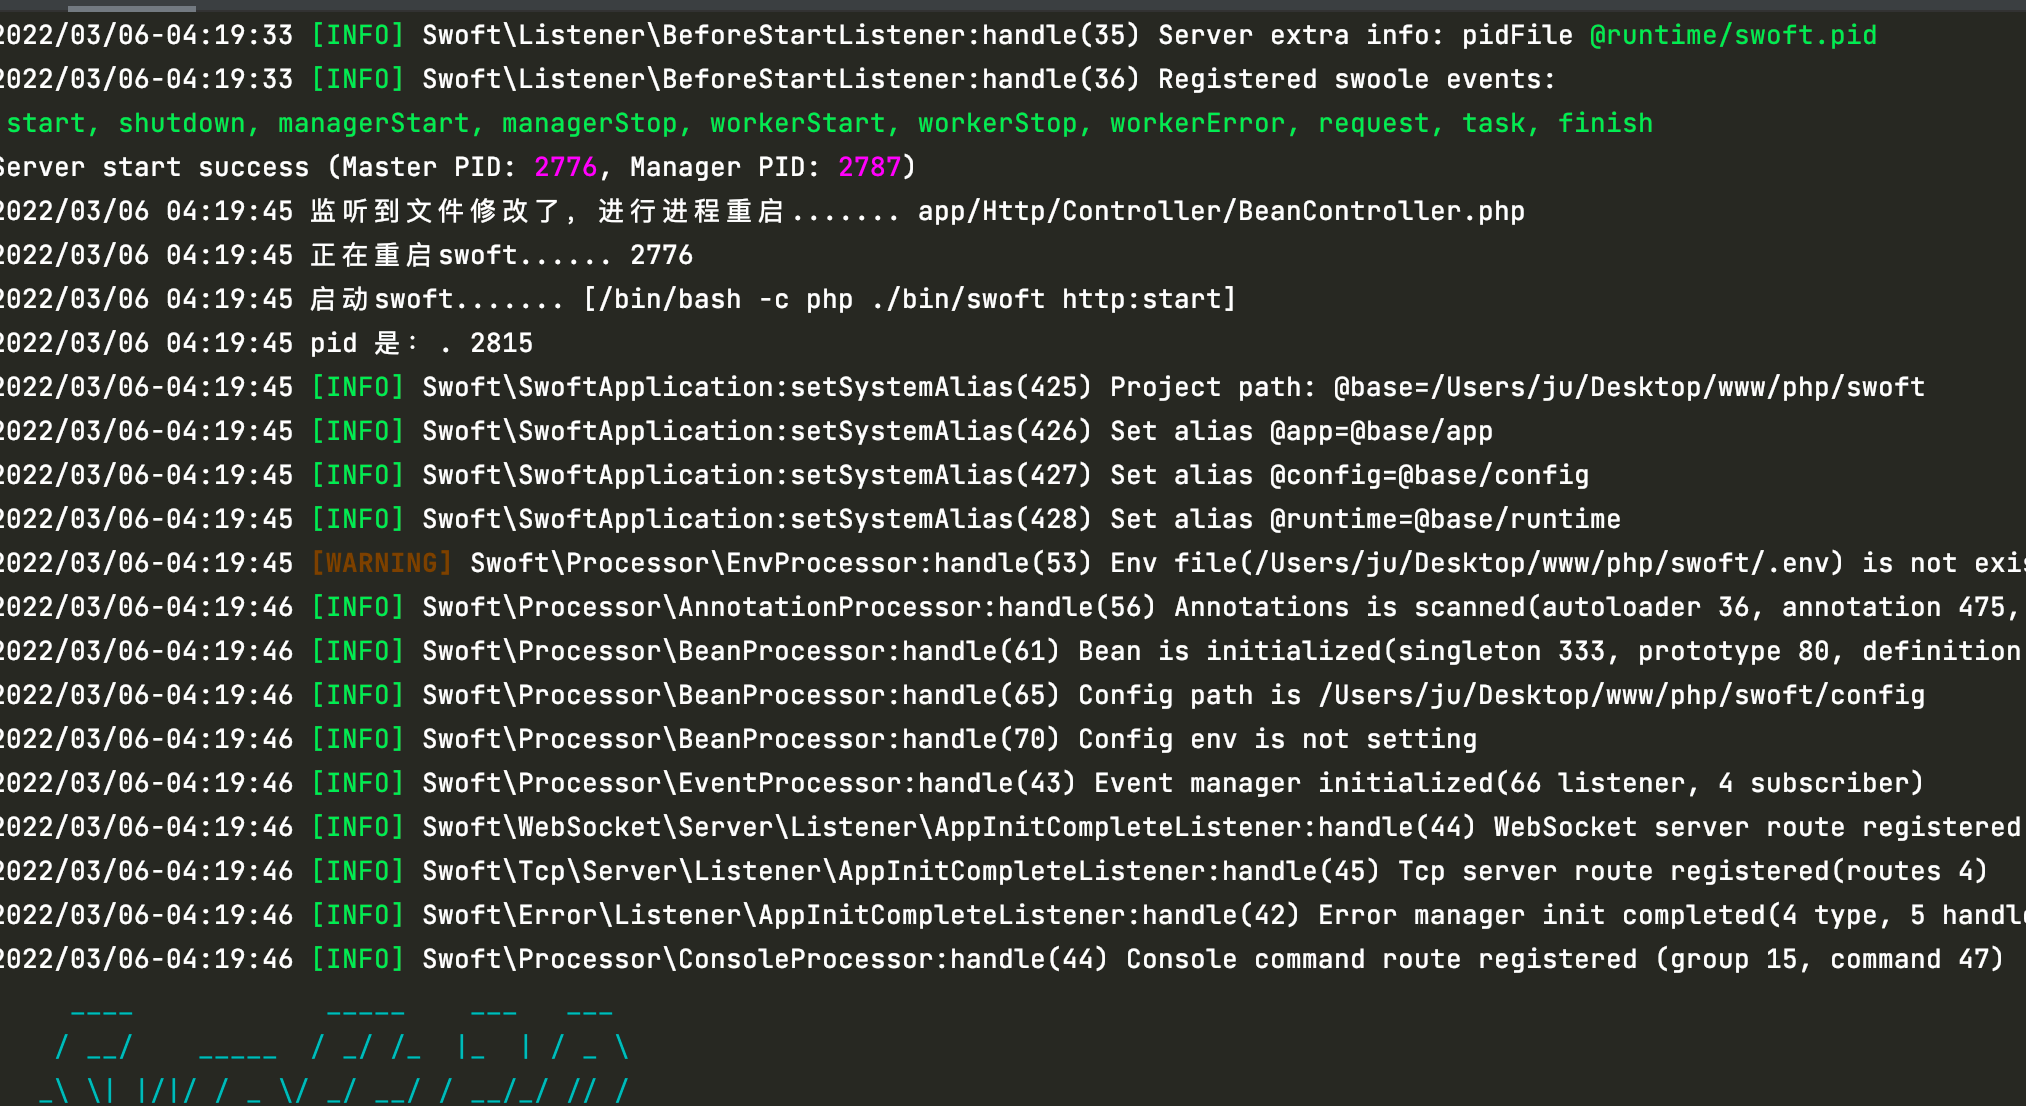Select the new pid 2815
The width and height of the screenshot is (2026, 1106).
tap(504, 343)
